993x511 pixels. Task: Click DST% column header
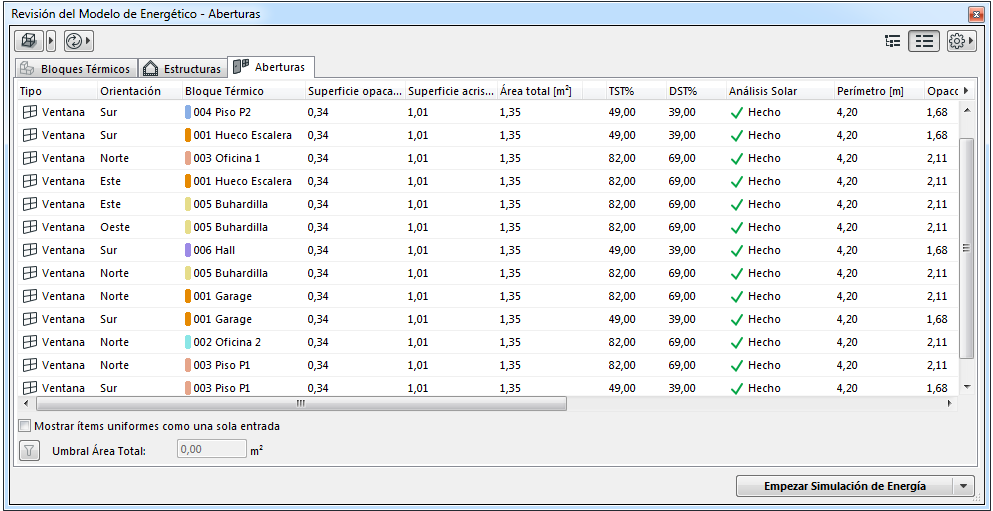[695, 91]
